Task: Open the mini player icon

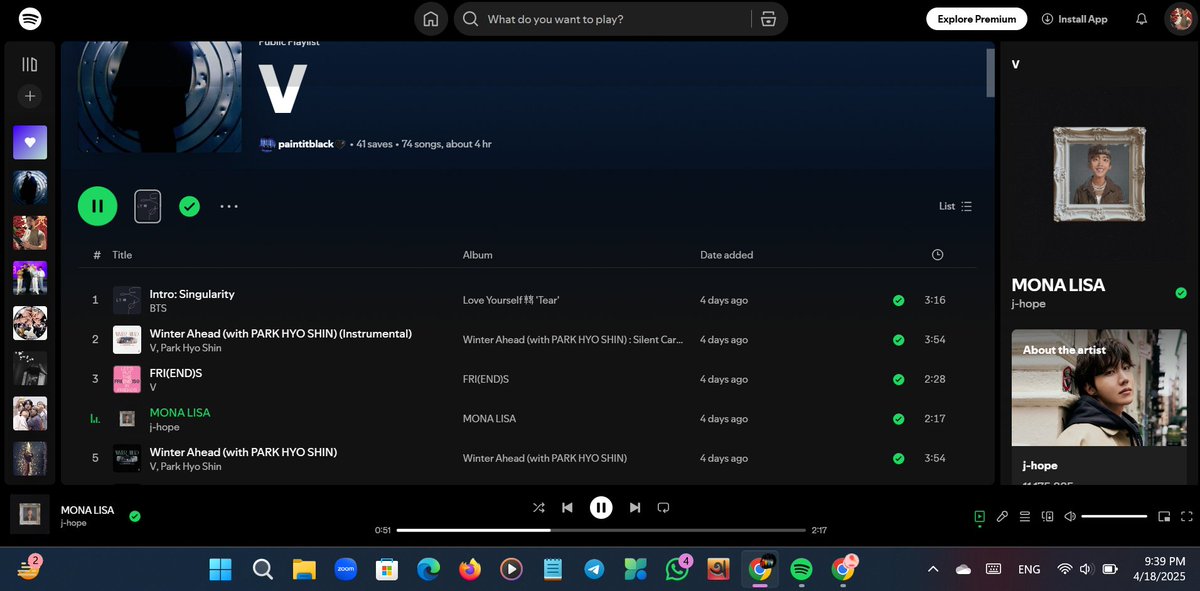Action: tap(1164, 516)
